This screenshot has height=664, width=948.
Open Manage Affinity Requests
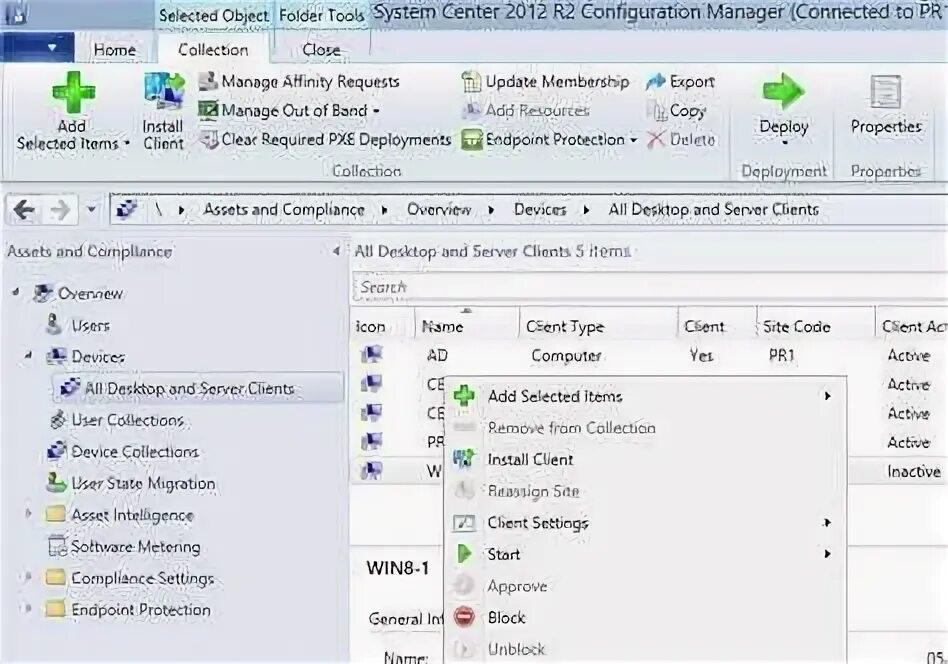point(299,82)
